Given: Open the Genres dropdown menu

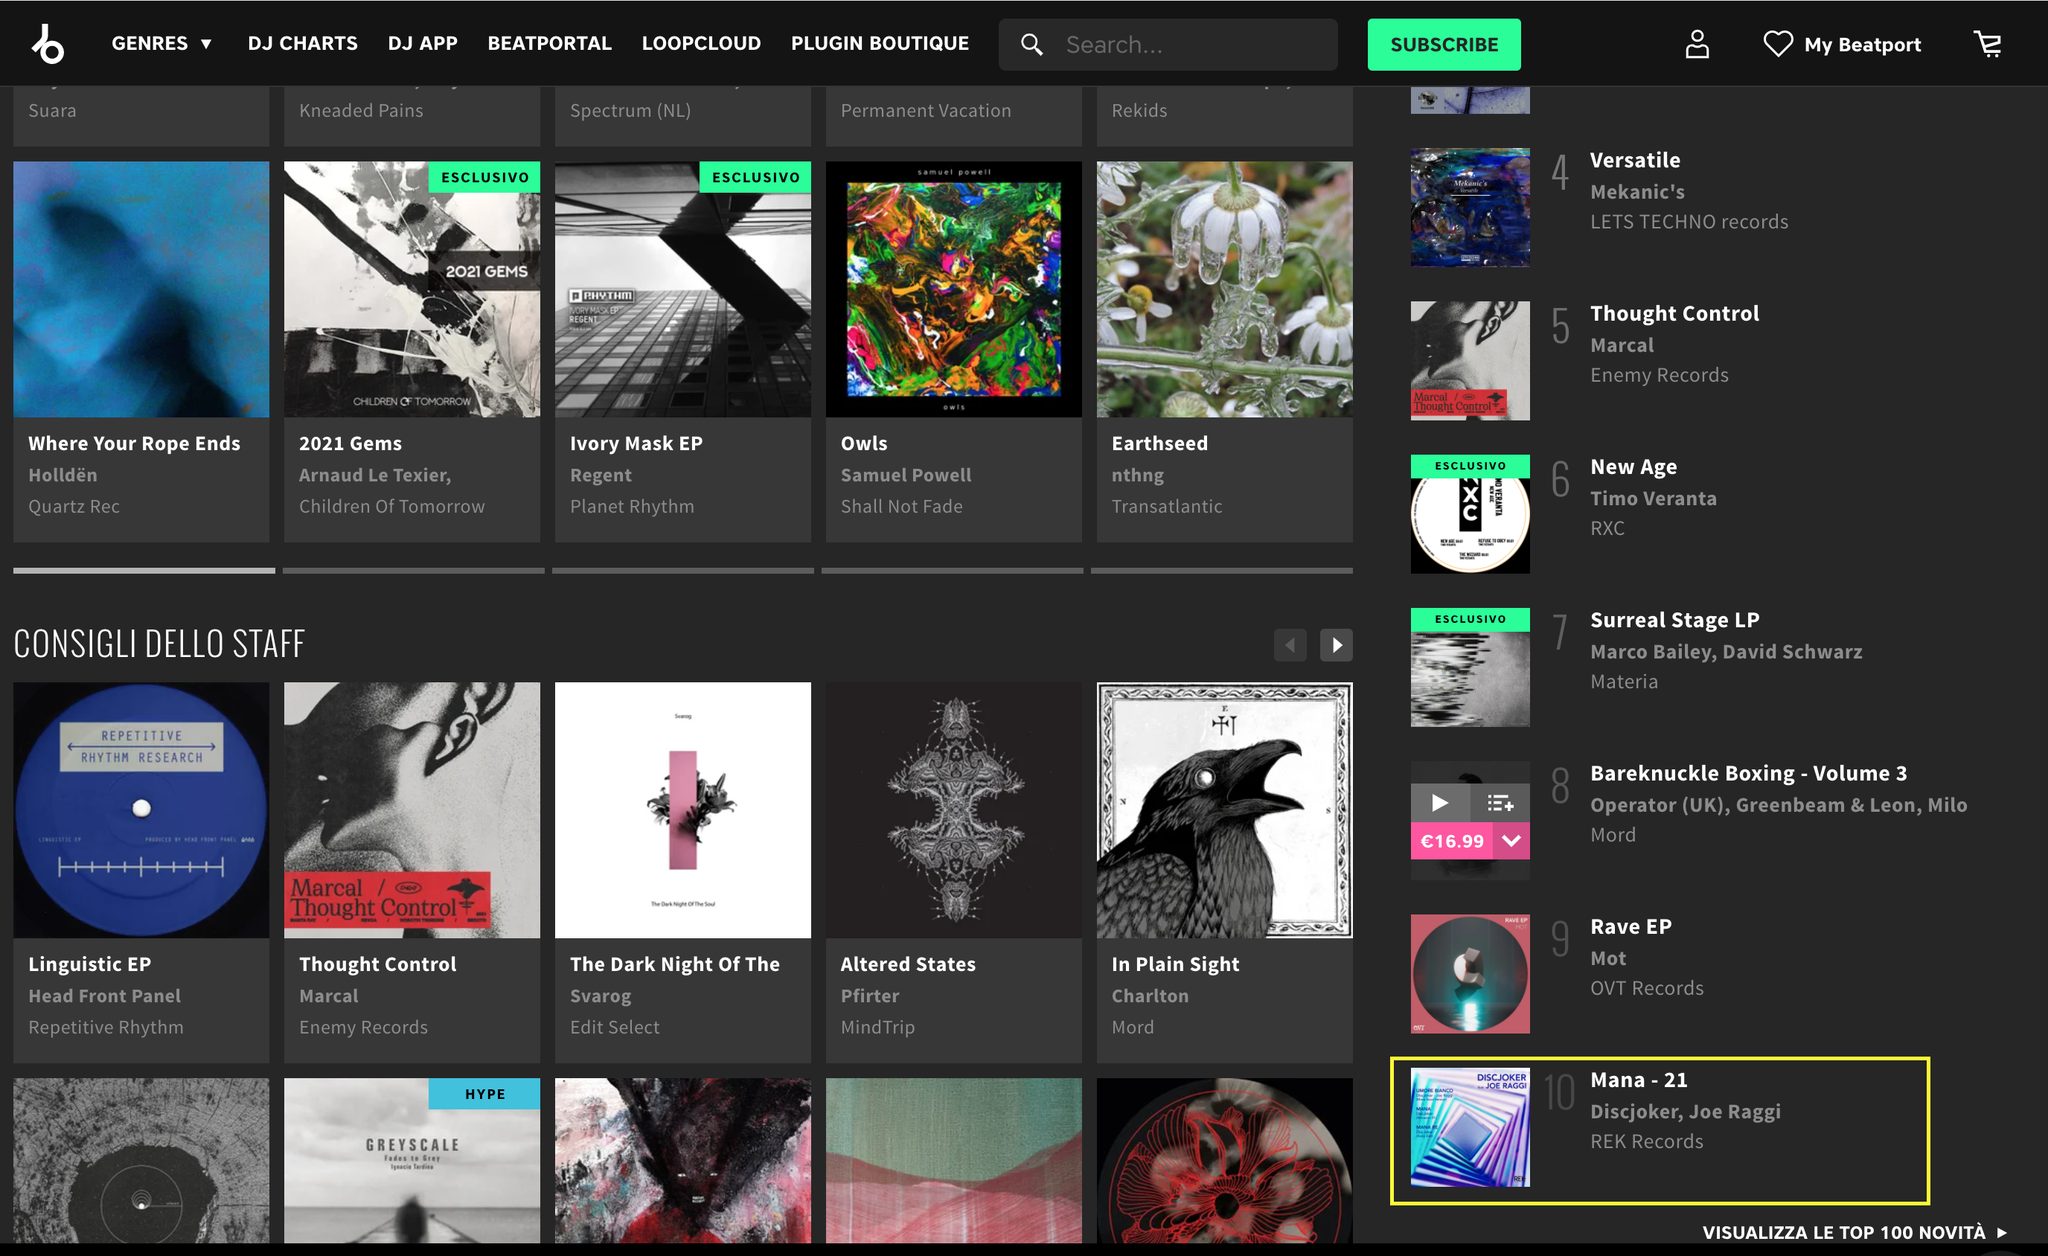Looking at the screenshot, I should click(161, 43).
